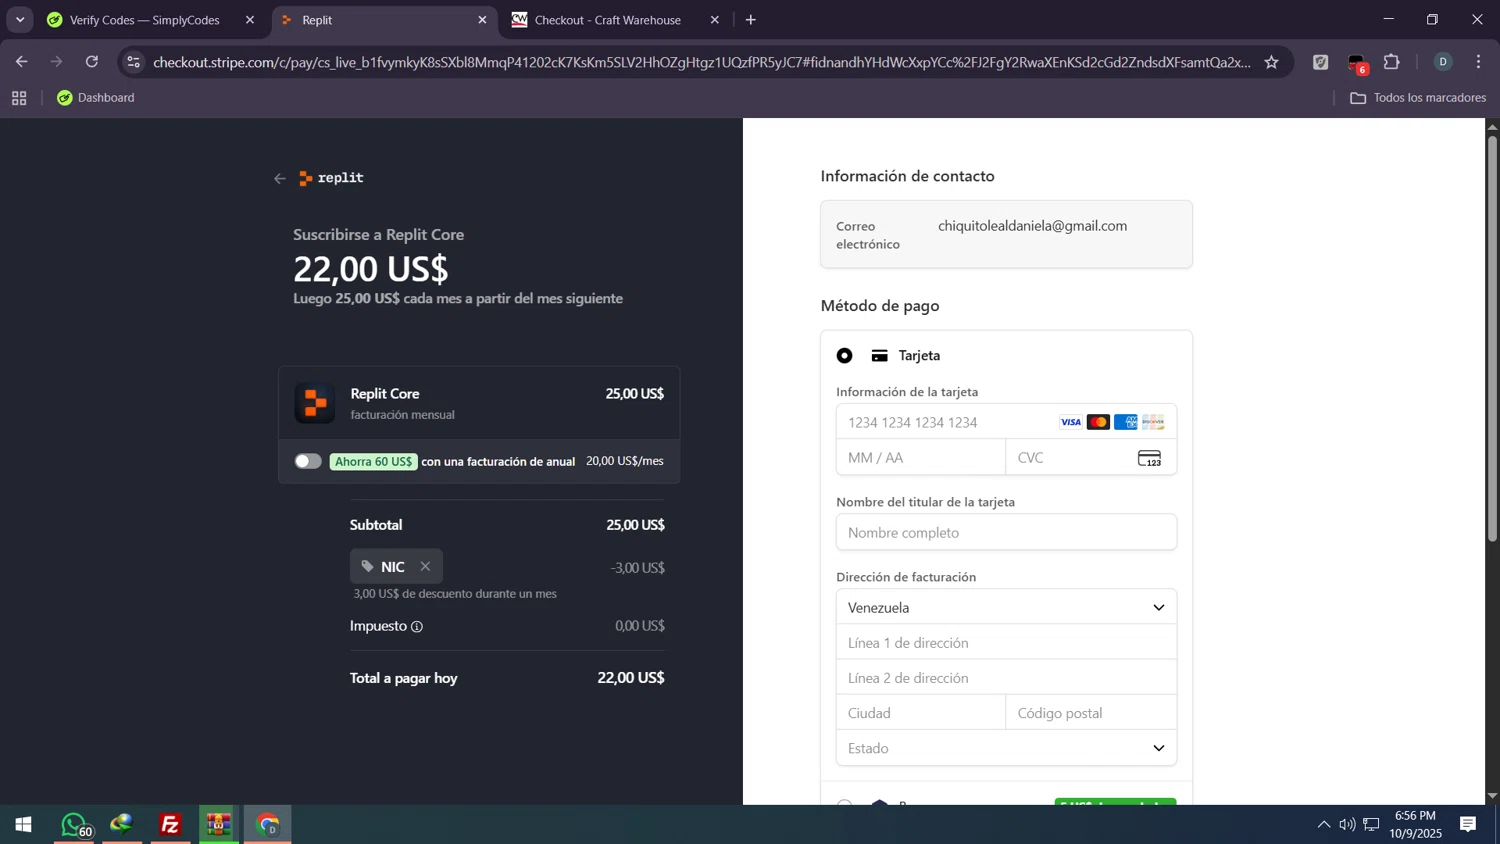Image resolution: width=1500 pixels, height=844 pixels.
Task: Remove the NIC promo code
Action: pyautogui.click(x=425, y=566)
